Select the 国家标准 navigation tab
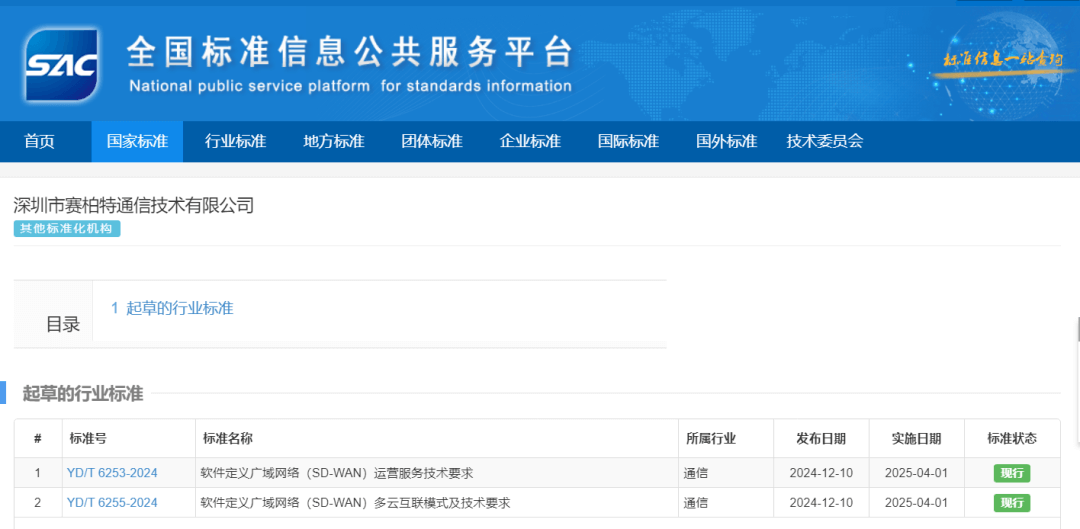This screenshot has width=1080, height=529. pos(137,141)
